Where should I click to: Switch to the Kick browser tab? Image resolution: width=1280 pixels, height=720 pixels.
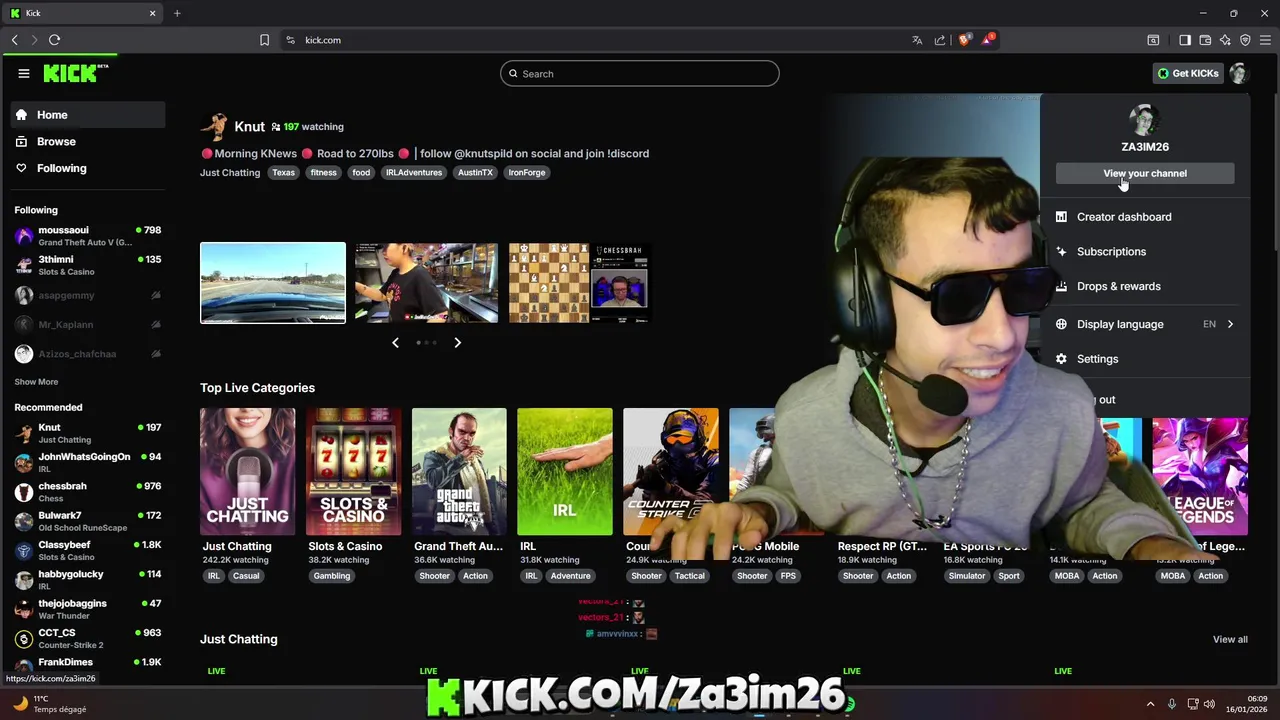tap(82, 13)
